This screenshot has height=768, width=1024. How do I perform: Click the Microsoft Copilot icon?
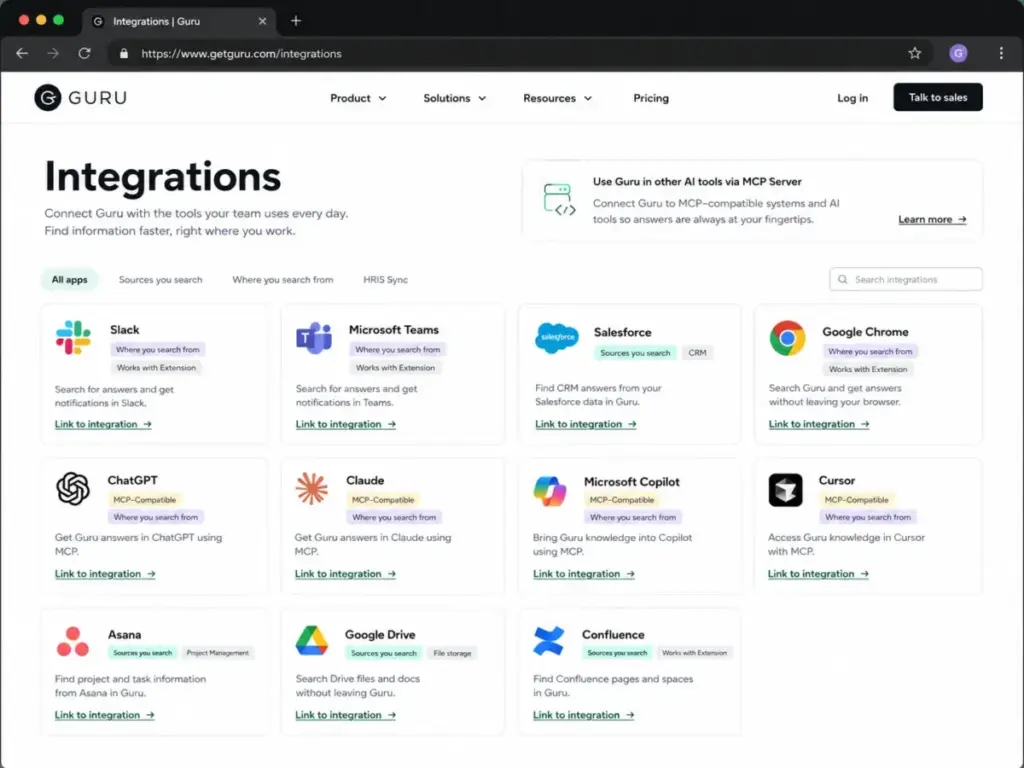click(x=550, y=490)
